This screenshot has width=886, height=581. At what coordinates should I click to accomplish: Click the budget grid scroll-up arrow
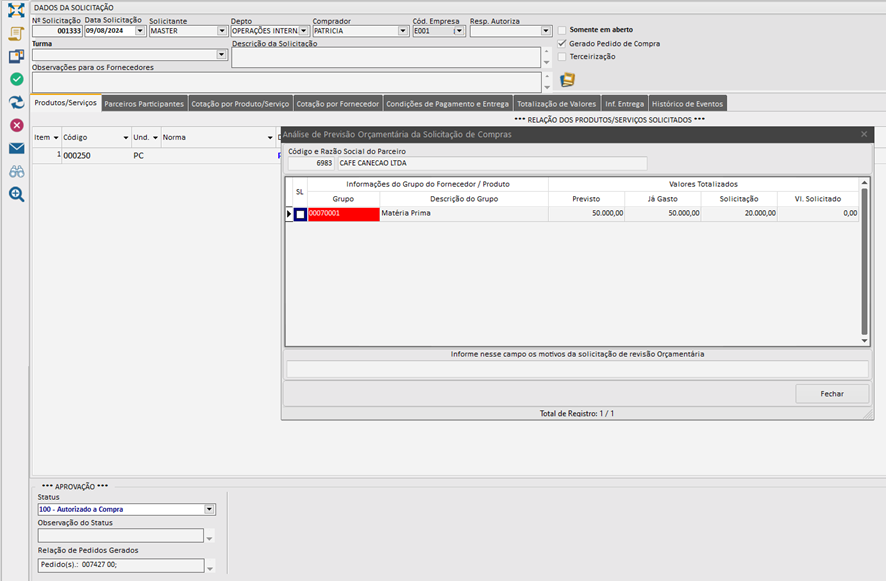pyautogui.click(x=864, y=183)
